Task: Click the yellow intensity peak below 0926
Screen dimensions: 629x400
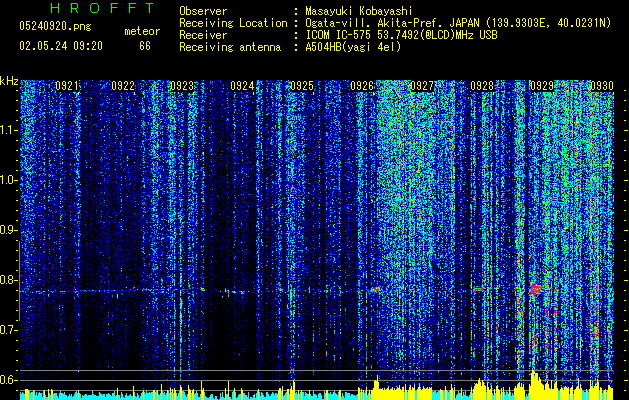Action: [x=376, y=386]
